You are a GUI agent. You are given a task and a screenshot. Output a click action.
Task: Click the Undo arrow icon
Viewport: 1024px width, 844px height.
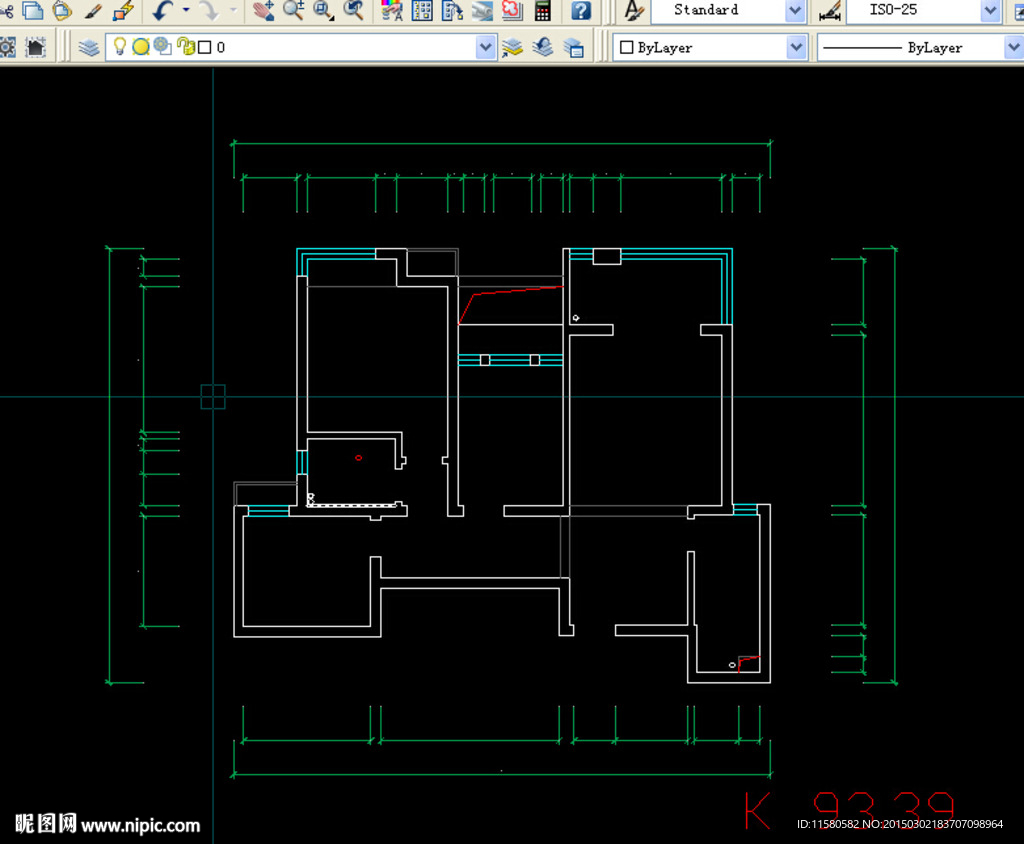click(164, 11)
